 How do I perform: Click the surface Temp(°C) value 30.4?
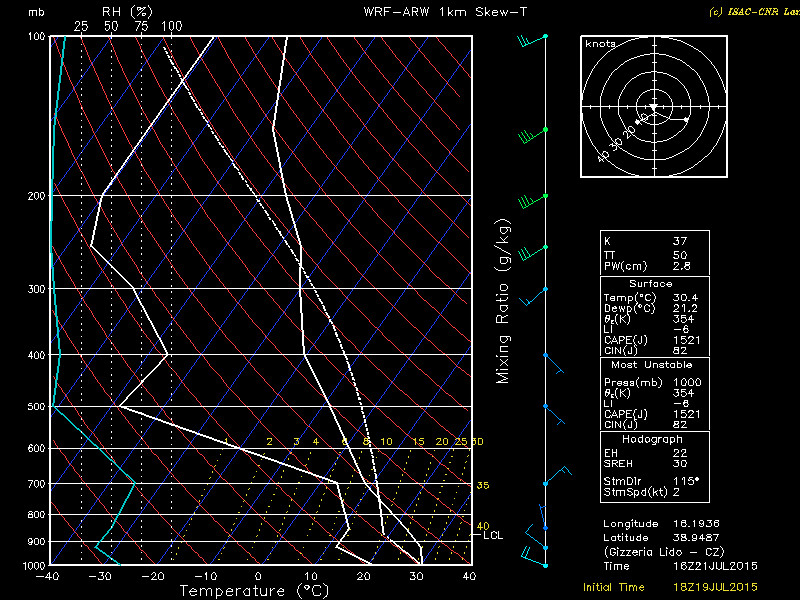(x=686, y=297)
